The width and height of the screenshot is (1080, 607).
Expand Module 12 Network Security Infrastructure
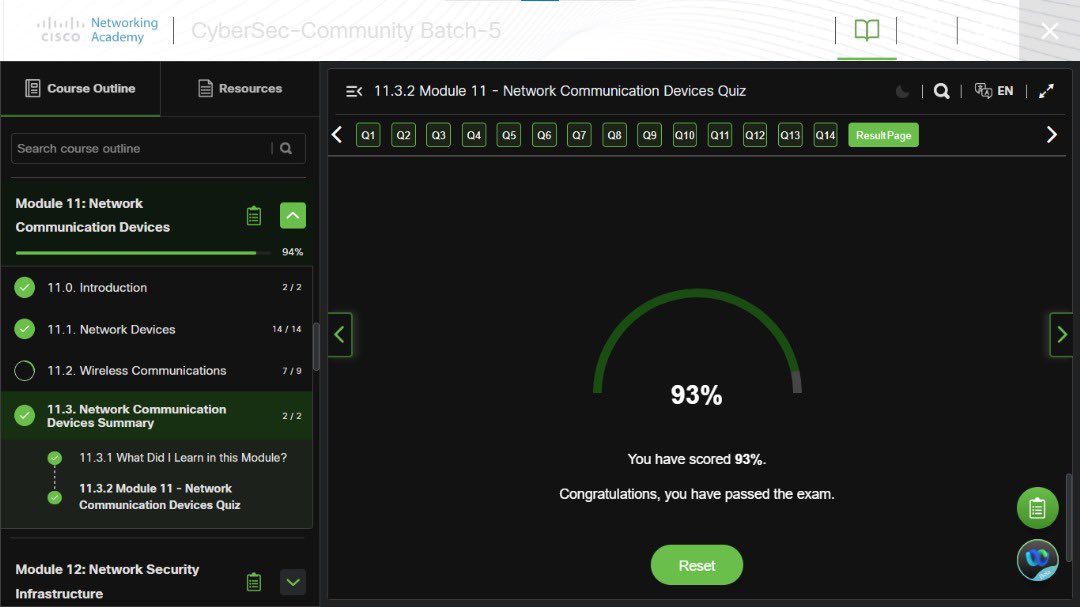click(x=293, y=582)
